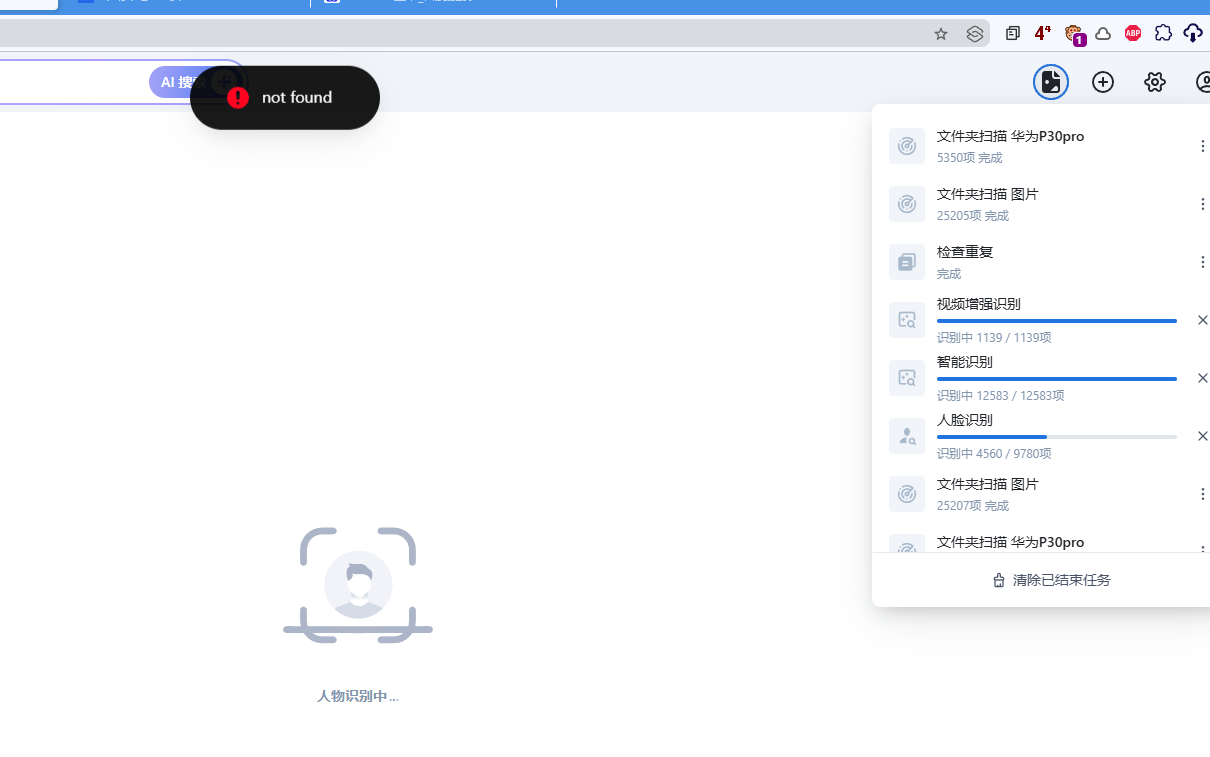
Task: Click the not found toast message
Action: pos(285,97)
